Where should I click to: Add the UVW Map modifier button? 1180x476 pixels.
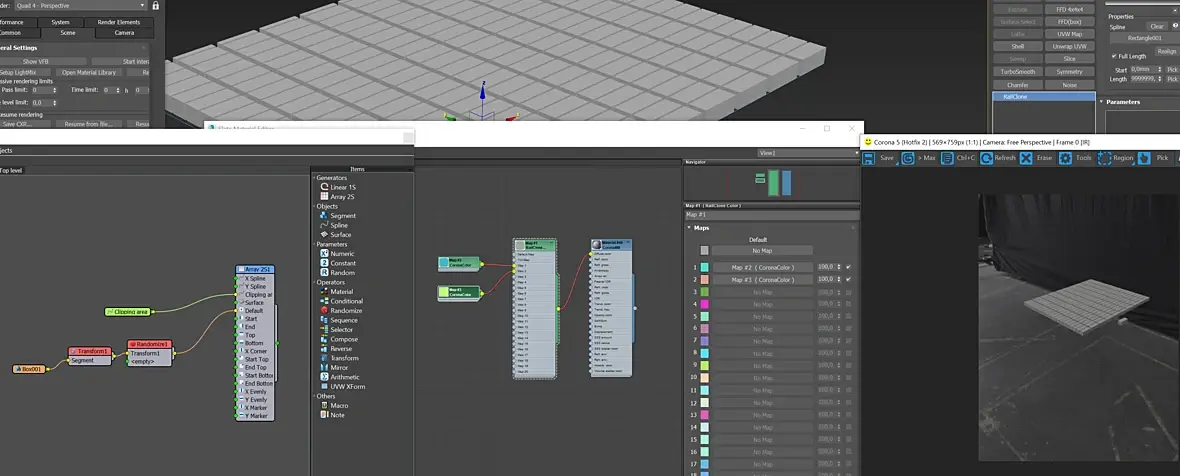1069,34
